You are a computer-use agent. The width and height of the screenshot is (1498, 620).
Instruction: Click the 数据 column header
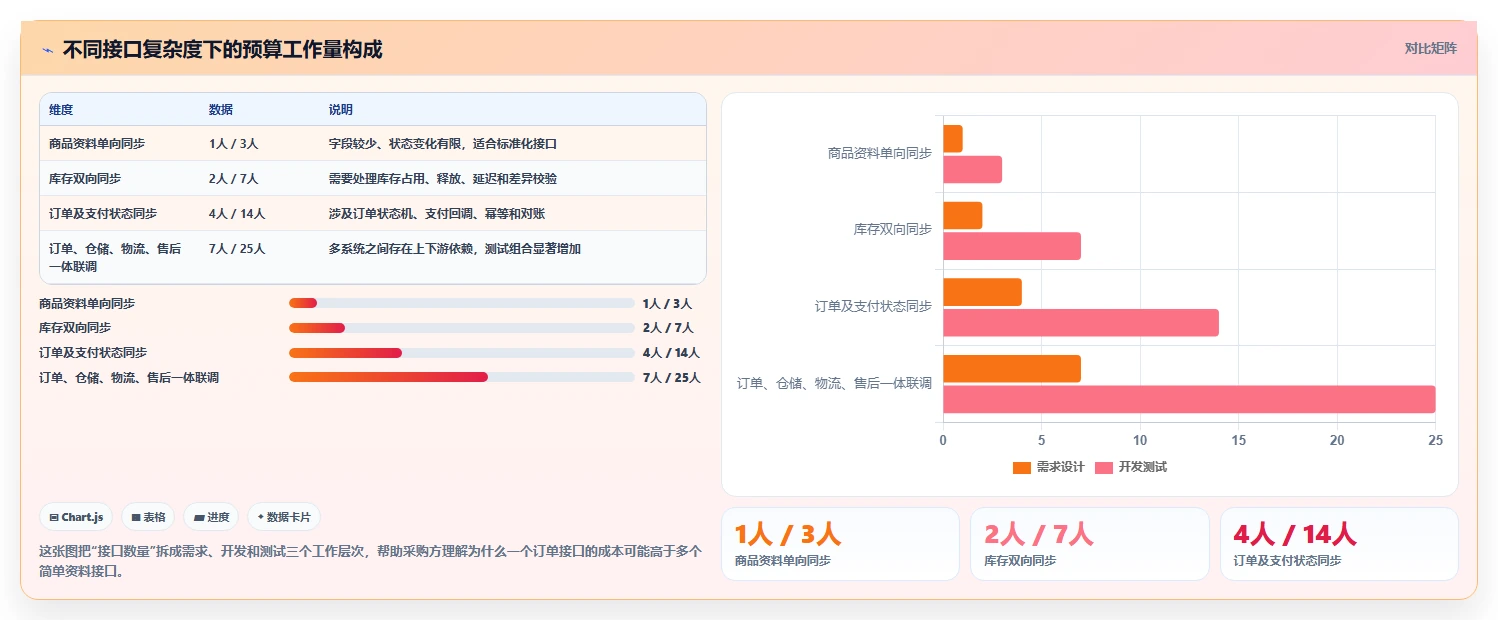[x=221, y=110]
